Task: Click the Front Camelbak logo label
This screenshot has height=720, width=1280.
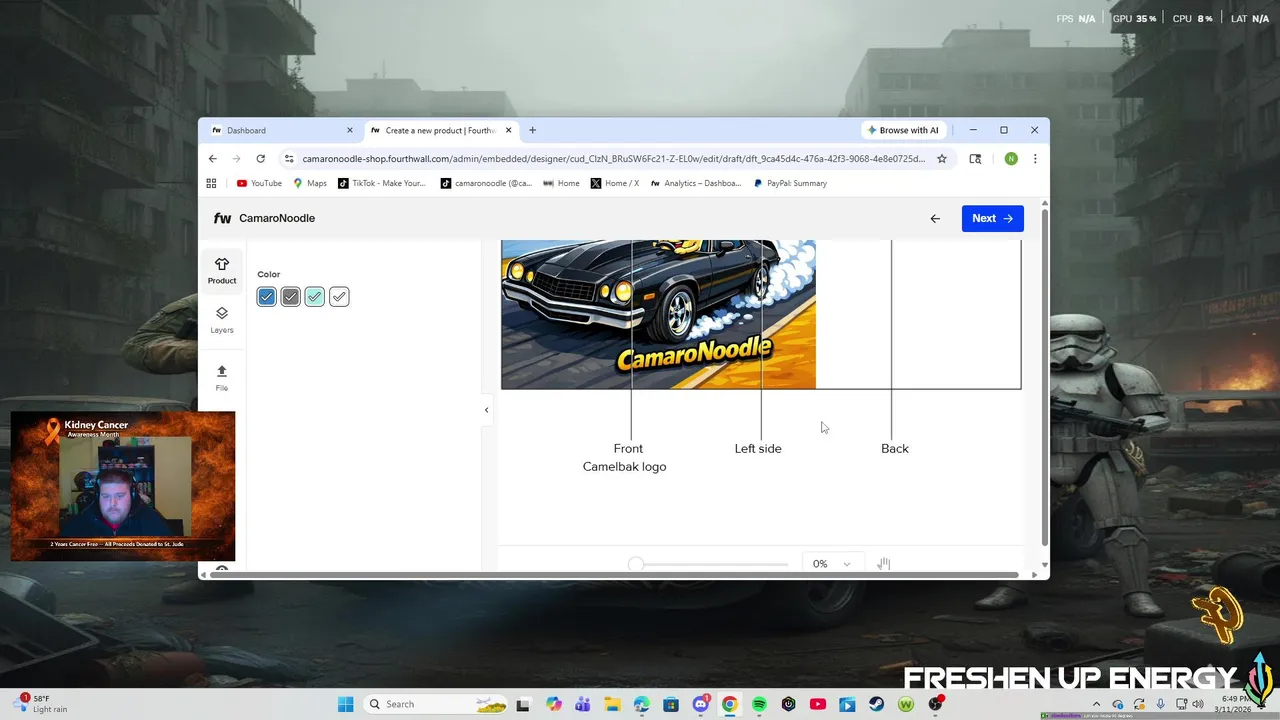Action: pyautogui.click(x=625, y=458)
